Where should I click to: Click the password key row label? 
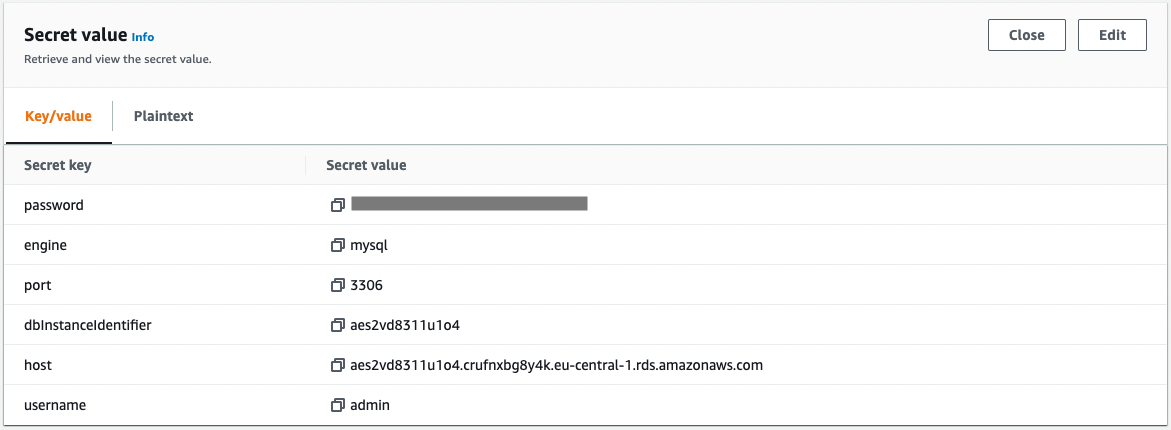54,205
